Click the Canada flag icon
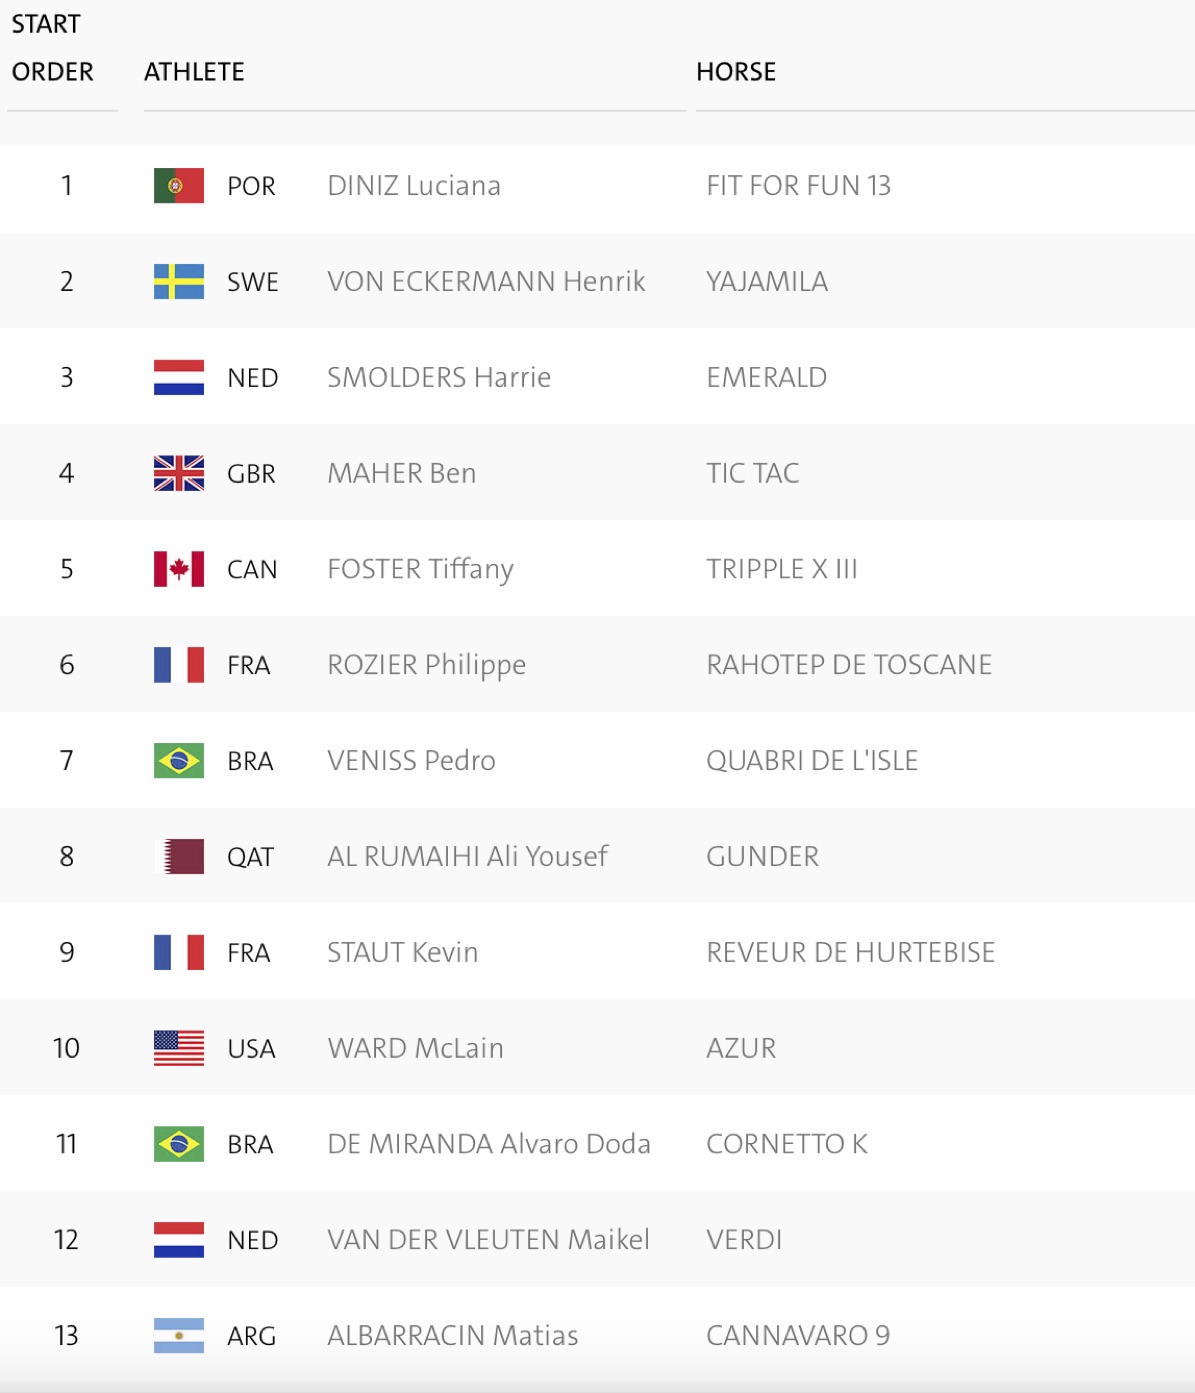1195x1393 pixels. (x=179, y=569)
